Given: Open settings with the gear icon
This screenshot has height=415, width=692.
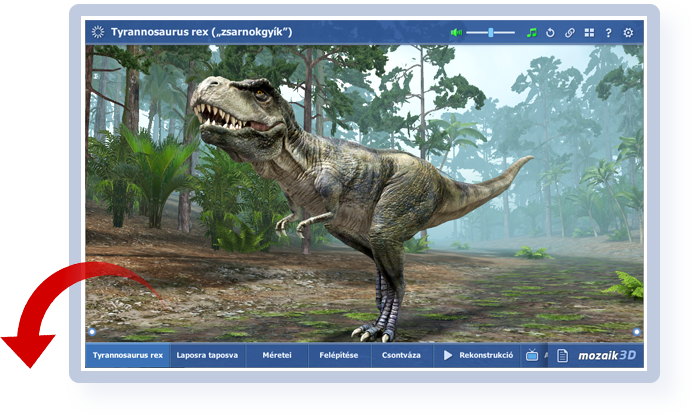Looking at the screenshot, I should (628, 32).
